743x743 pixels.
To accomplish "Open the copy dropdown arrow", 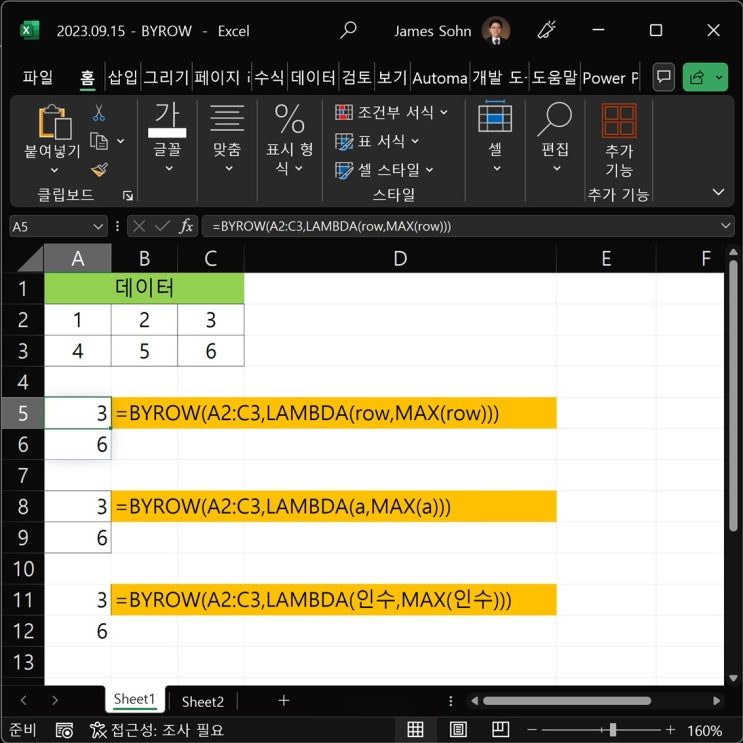I will pos(121,141).
